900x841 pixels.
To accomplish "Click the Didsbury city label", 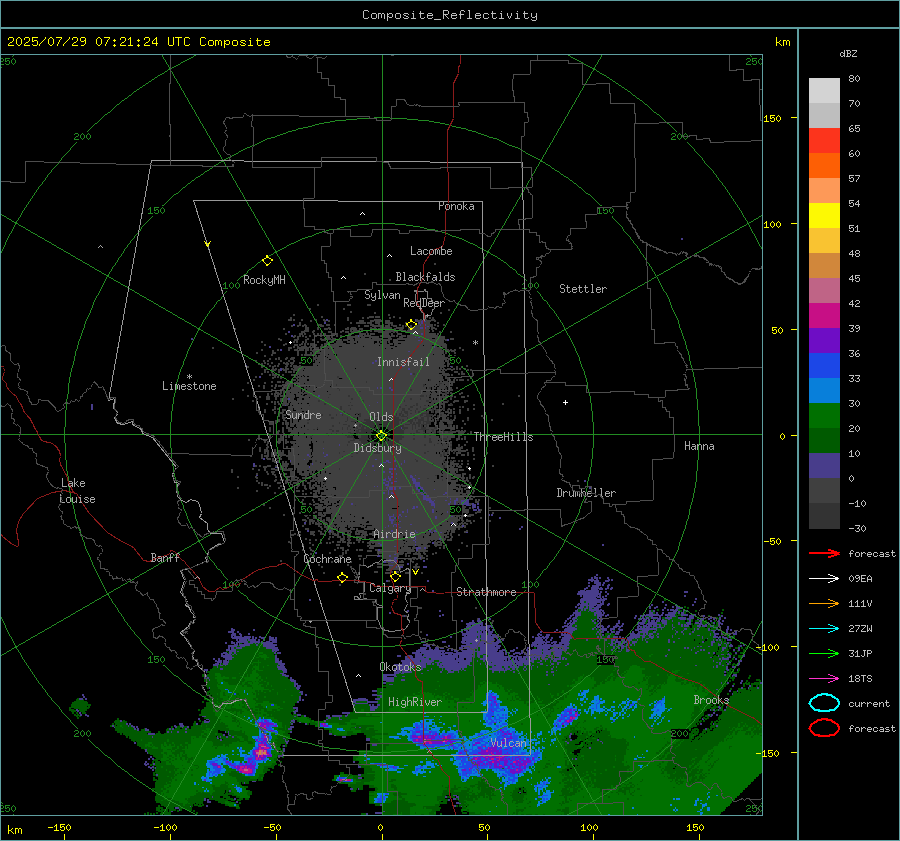I will tap(378, 448).
